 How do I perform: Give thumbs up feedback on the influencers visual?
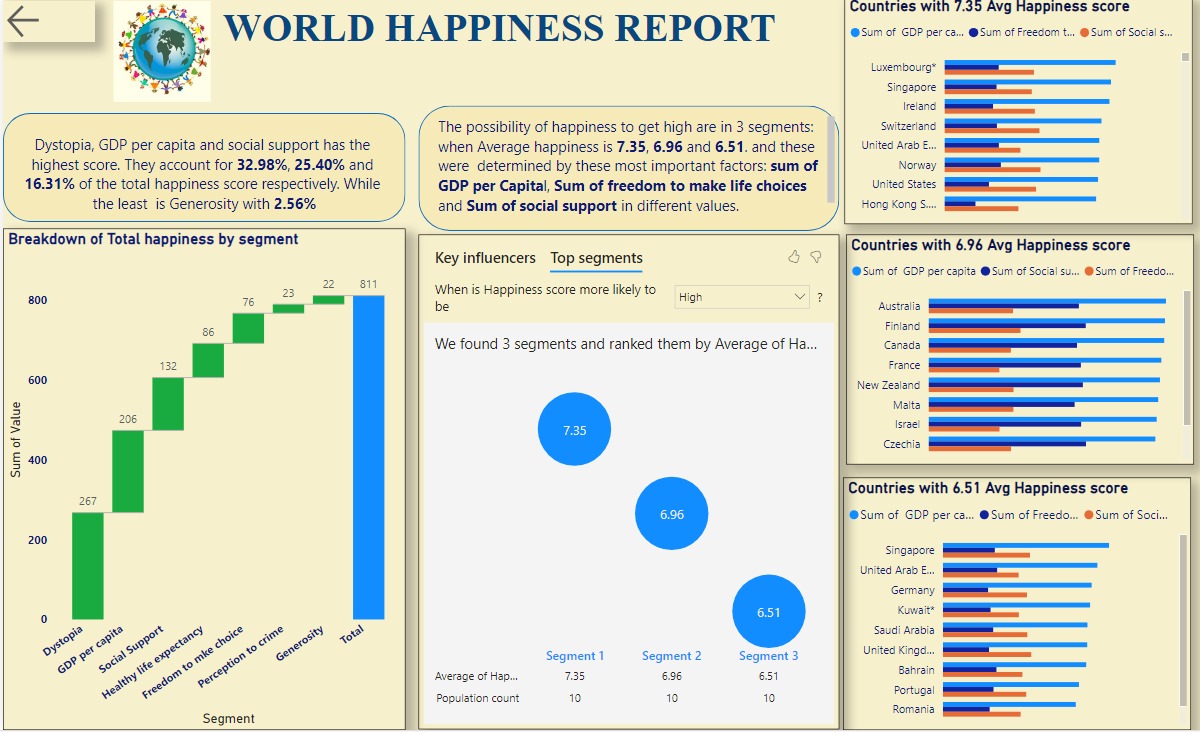coord(792,257)
